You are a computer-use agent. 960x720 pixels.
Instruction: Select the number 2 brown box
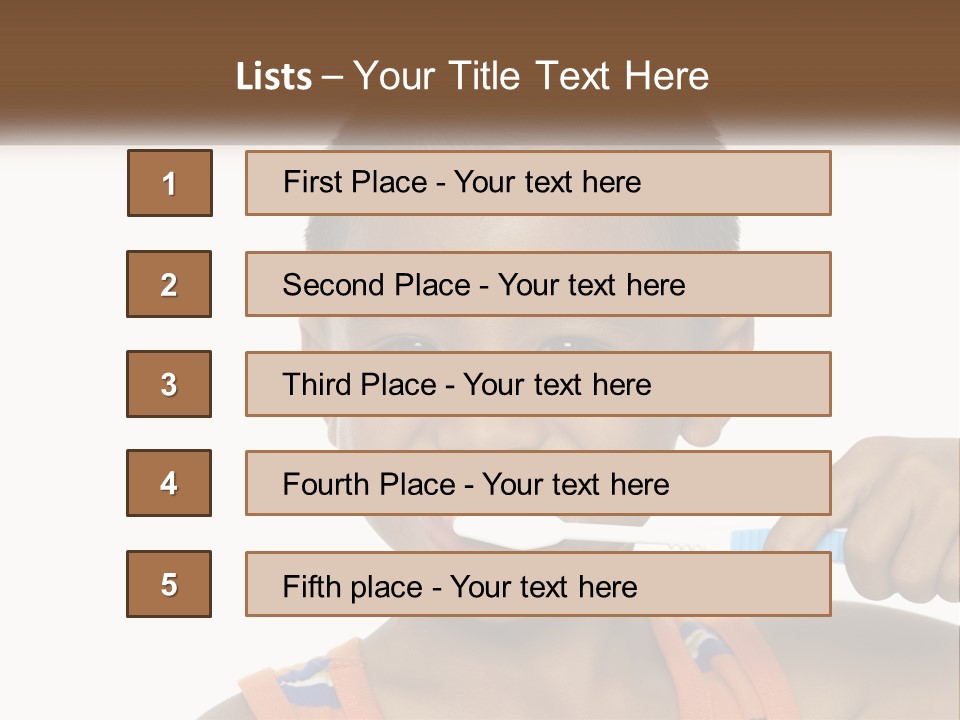click(169, 284)
